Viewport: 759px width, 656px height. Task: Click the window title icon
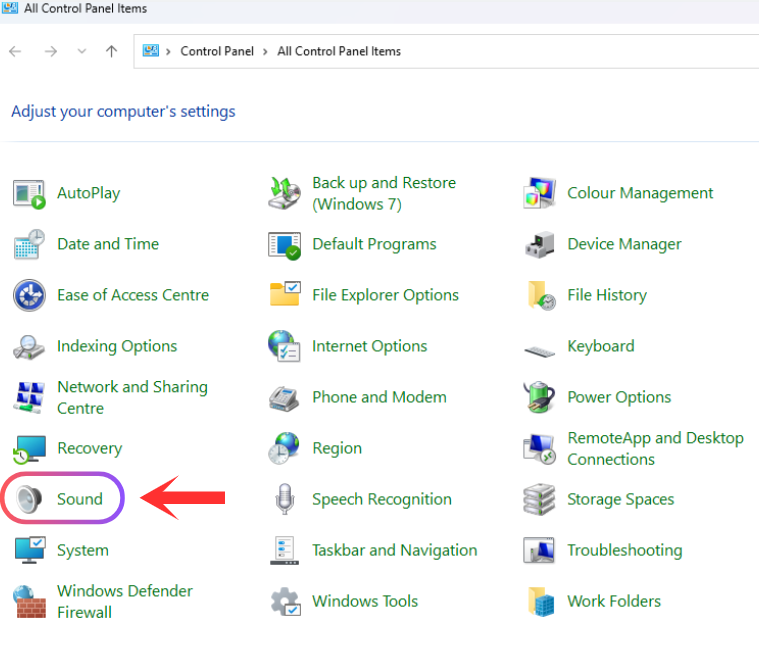pyautogui.click(x=10, y=8)
